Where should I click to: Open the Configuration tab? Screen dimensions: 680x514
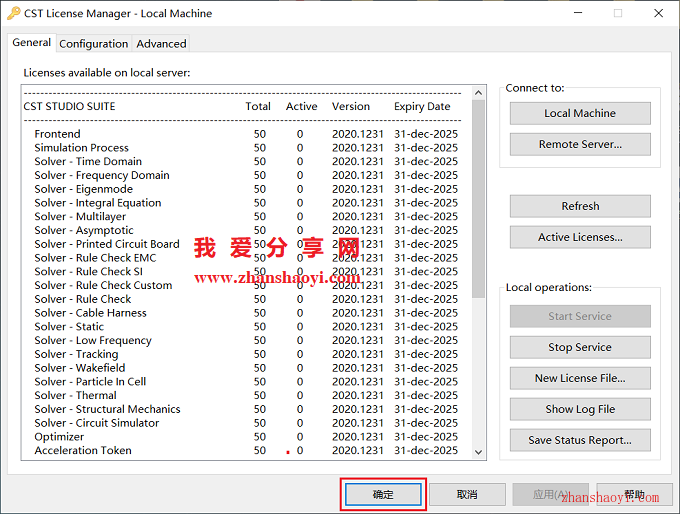click(94, 44)
